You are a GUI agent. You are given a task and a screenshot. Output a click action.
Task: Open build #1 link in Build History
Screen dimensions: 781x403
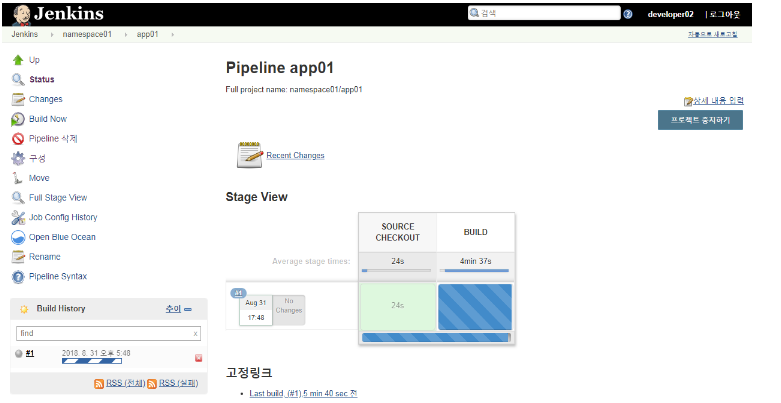coord(30,354)
